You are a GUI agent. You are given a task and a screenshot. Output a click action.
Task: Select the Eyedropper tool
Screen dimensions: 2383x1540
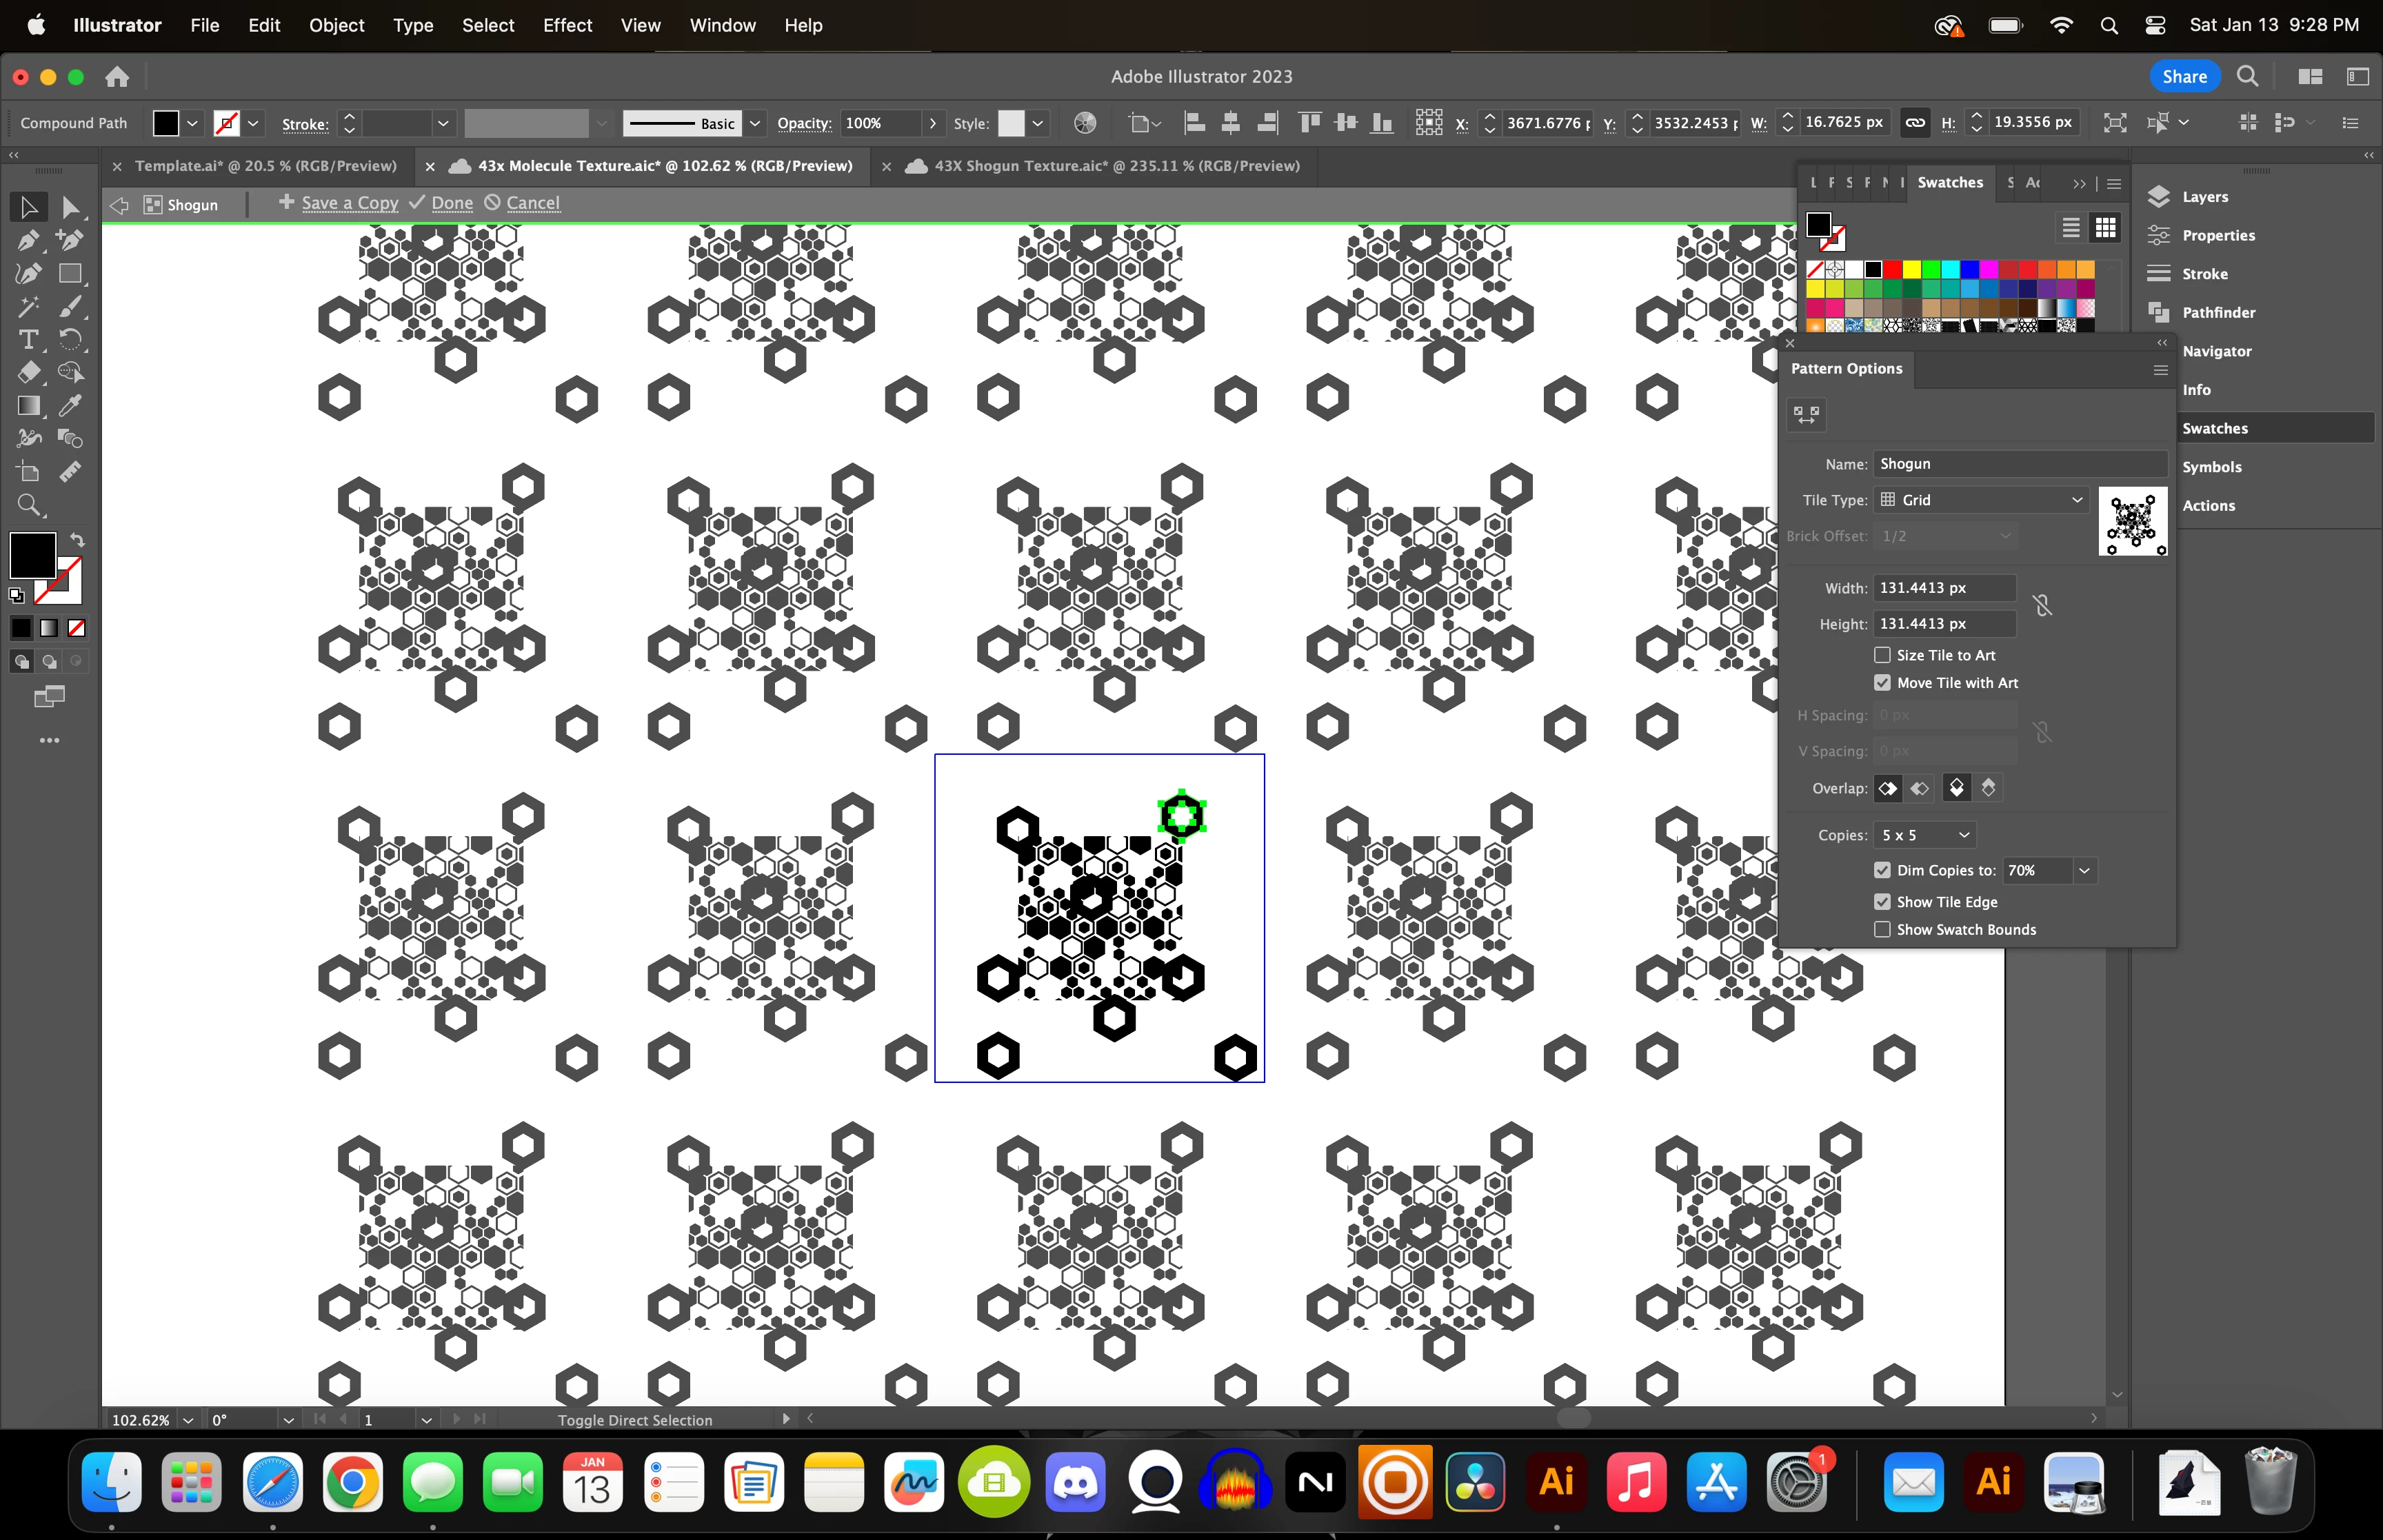click(70, 405)
